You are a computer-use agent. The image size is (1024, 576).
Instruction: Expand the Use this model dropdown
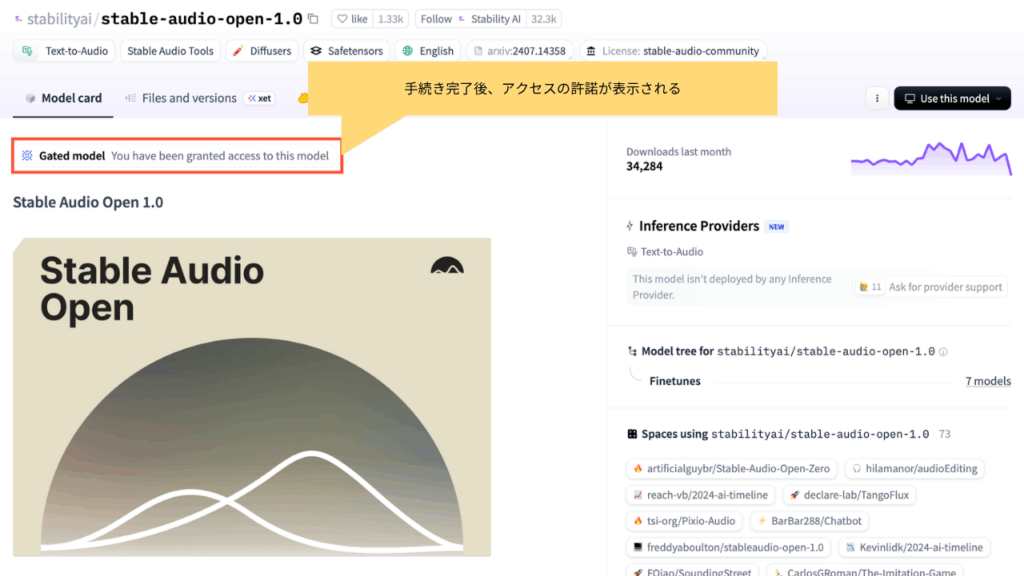pyautogui.click(x=952, y=99)
